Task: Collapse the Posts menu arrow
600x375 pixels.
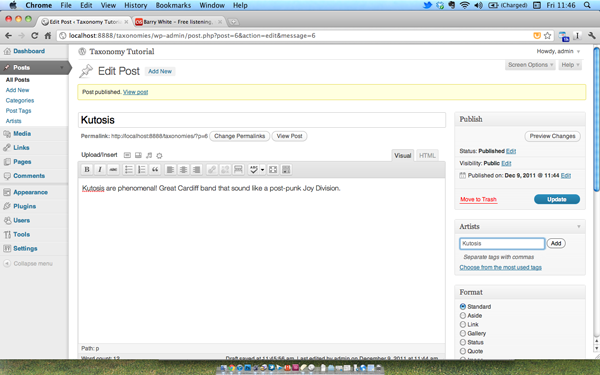Action: pyautogui.click(x=62, y=68)
